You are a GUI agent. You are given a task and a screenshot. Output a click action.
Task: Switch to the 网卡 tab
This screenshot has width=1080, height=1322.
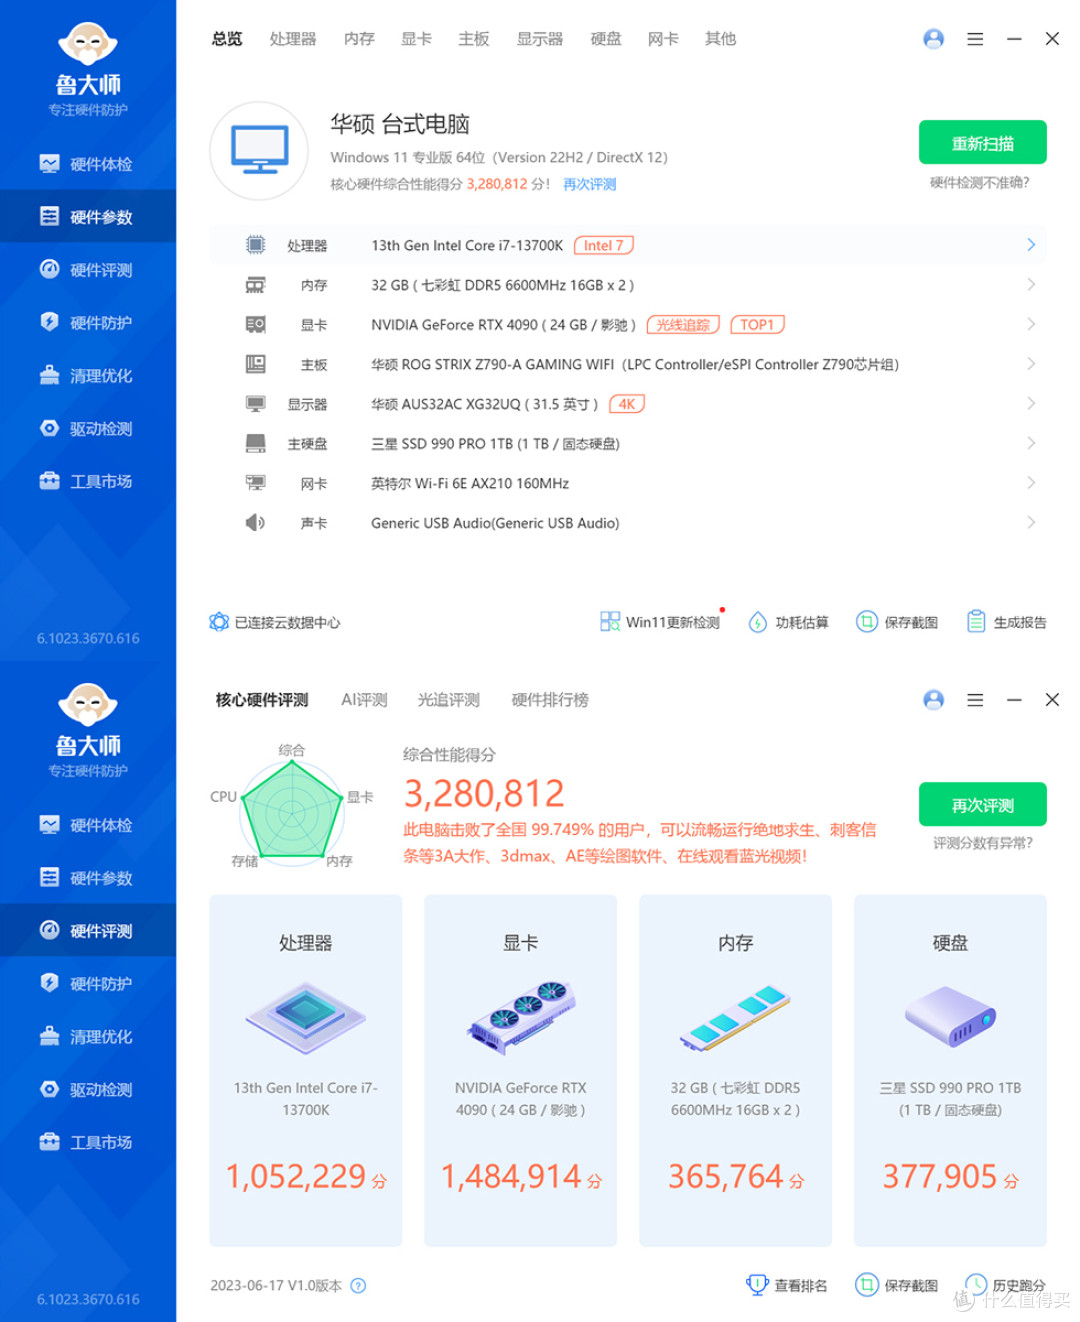pyautogui.click(x=663, y=39)
